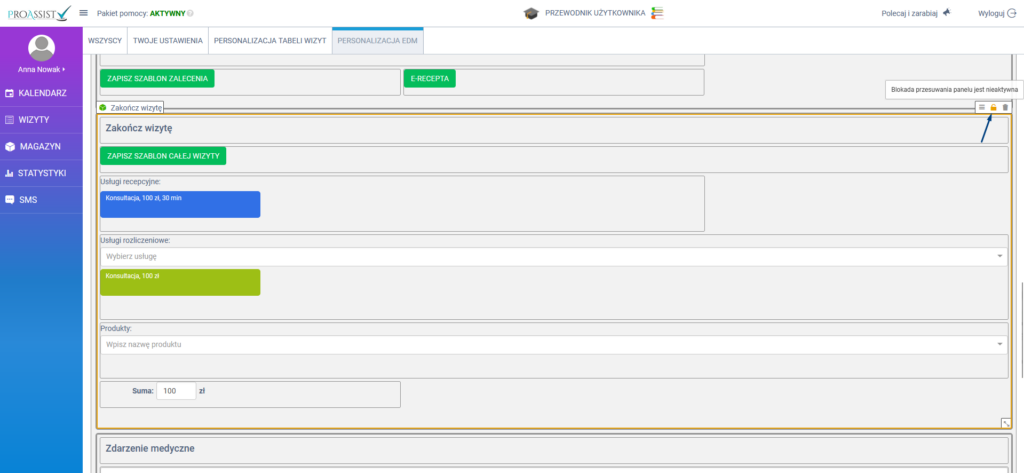The height and width of the screenshot is (473, 1024).
Task: Switch to the Twoje Ustawienia tab
Action: click(x=168, y=42)
